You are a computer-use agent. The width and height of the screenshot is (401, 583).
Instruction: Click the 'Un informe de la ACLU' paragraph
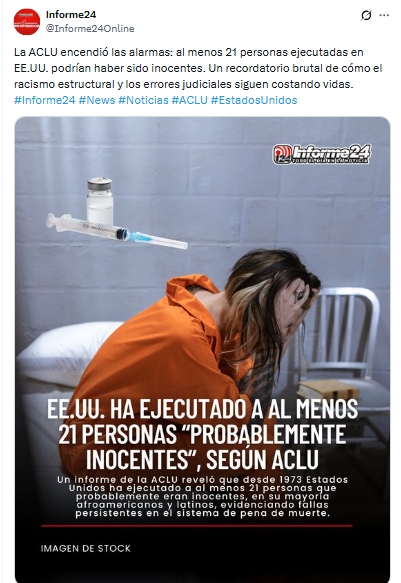pos(203,496)
